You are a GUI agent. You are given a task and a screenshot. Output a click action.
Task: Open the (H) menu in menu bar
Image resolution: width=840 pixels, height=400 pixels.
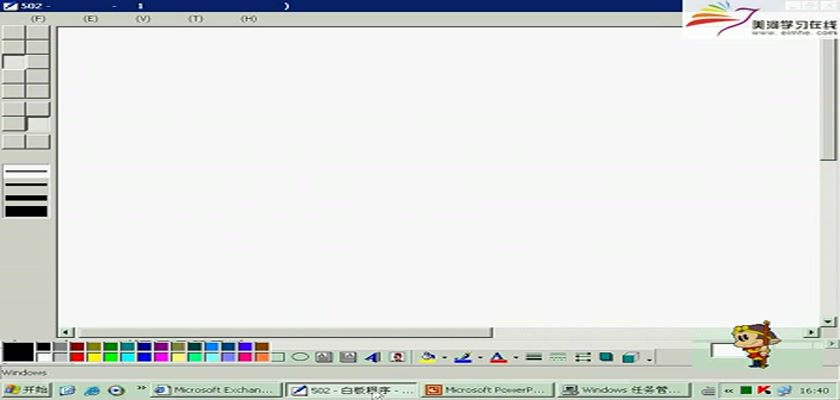[x=249, y=19]
